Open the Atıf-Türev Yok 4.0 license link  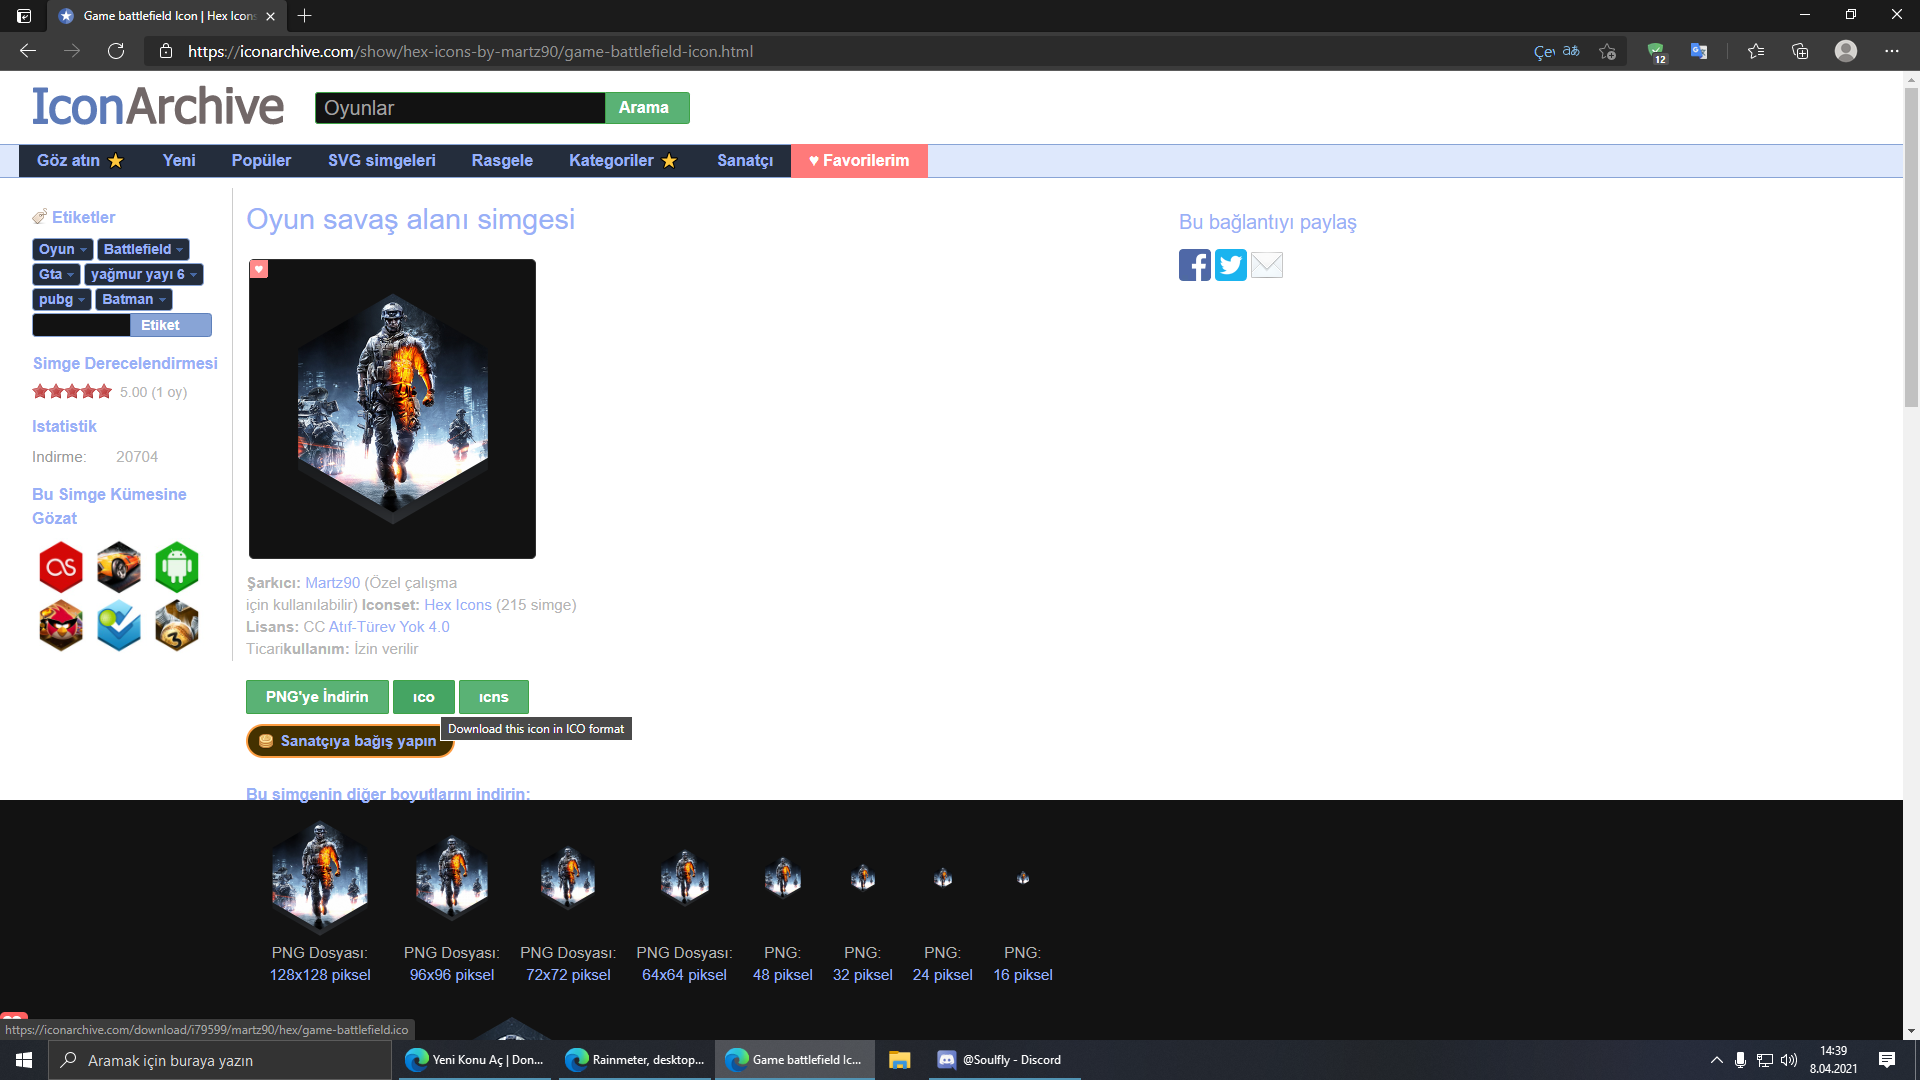click(x=389, y=627)
